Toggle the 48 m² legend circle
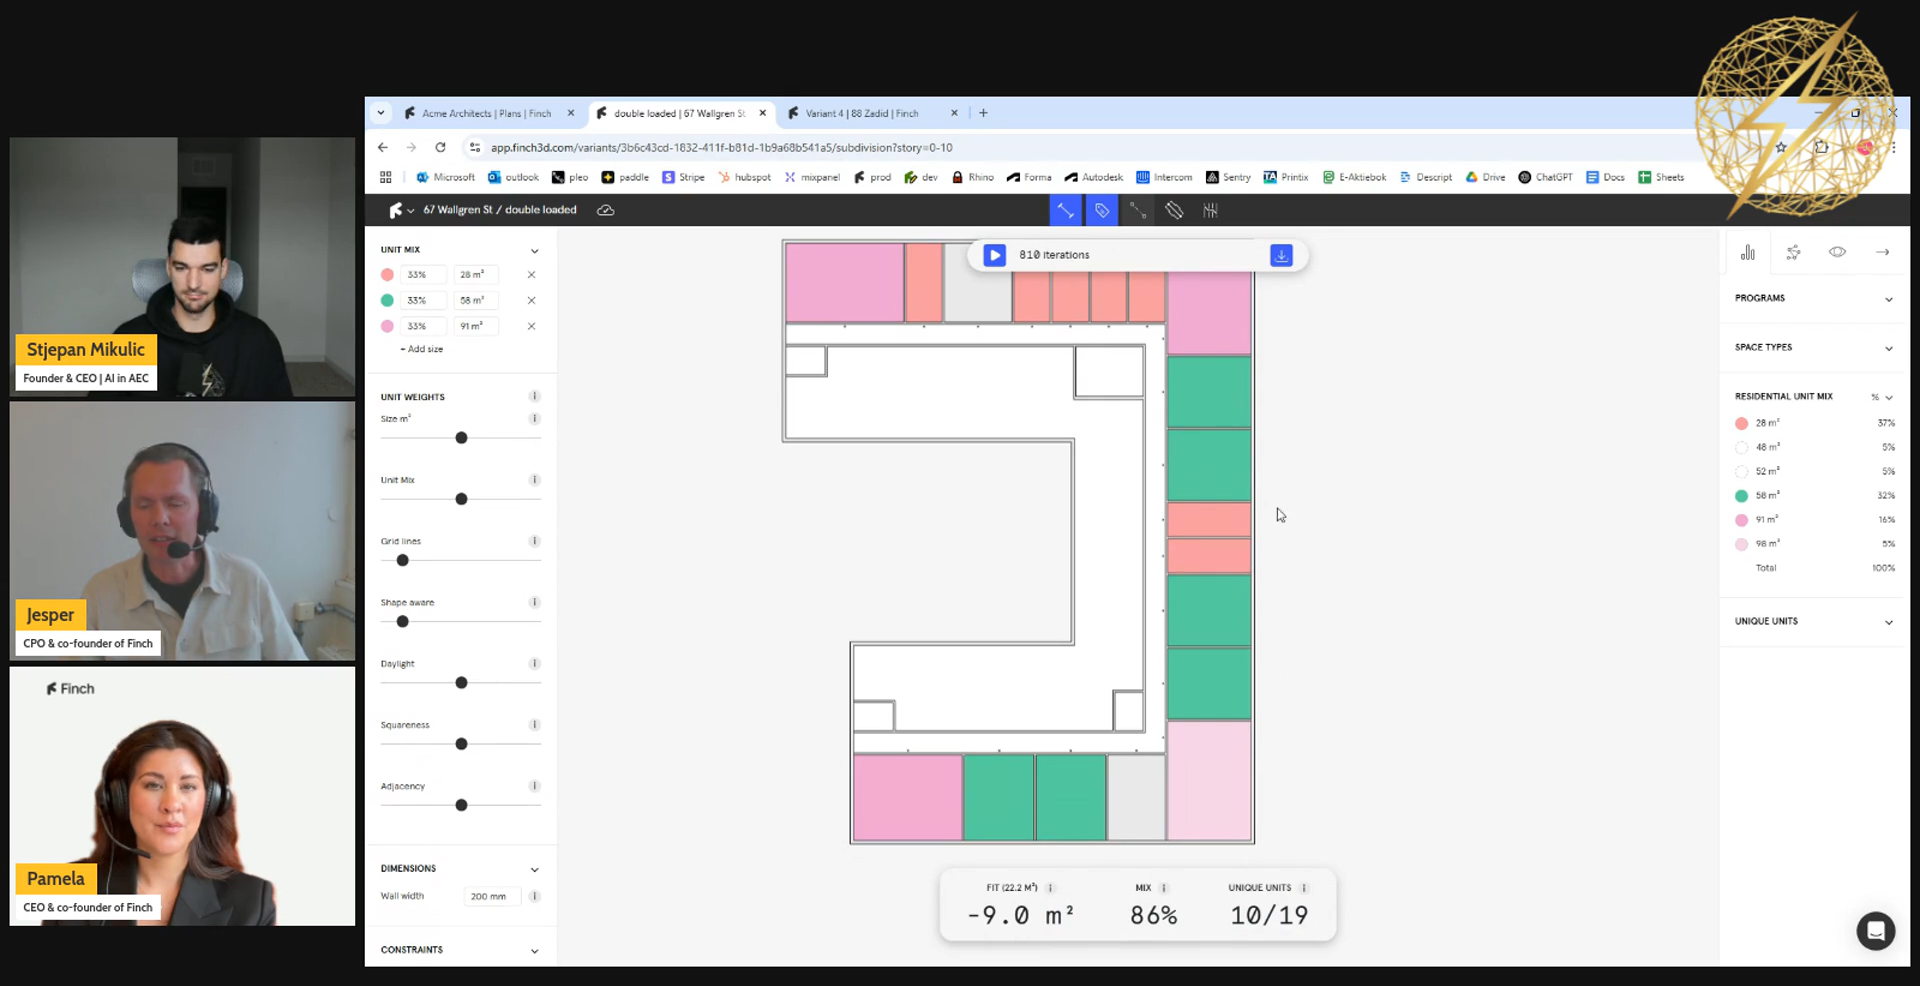1920x986 pixels. tap(1741, 448)
